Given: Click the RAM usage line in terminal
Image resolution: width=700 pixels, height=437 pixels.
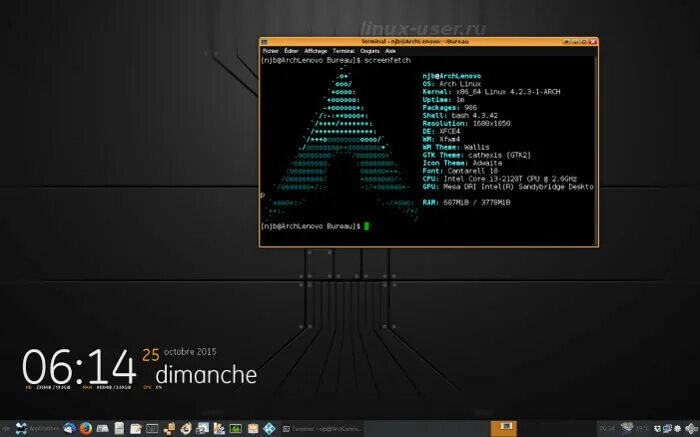Looking at the screenshot, I should 466,202.
